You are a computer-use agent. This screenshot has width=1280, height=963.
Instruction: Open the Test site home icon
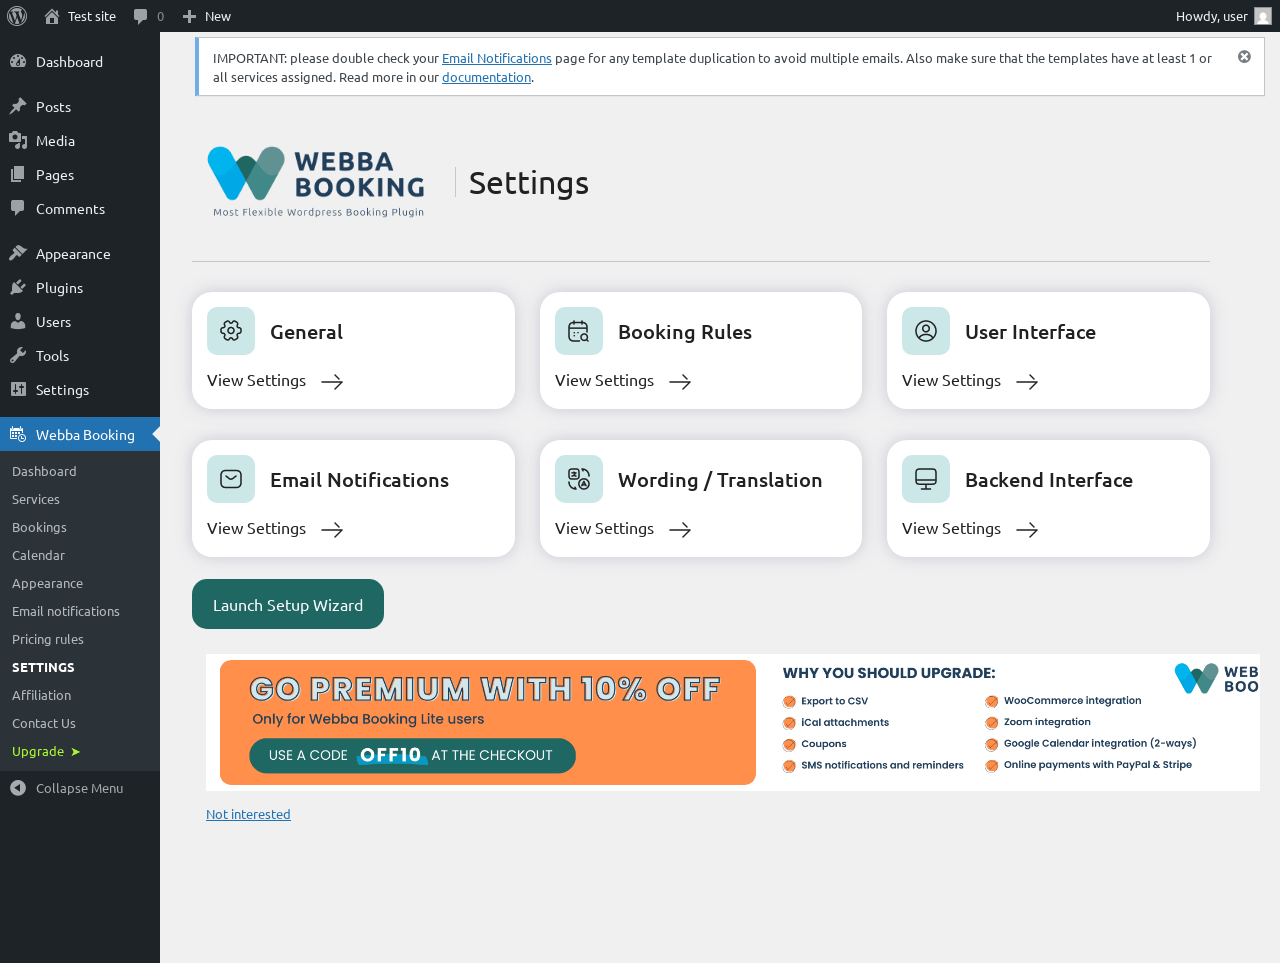[x=52, y=16]
